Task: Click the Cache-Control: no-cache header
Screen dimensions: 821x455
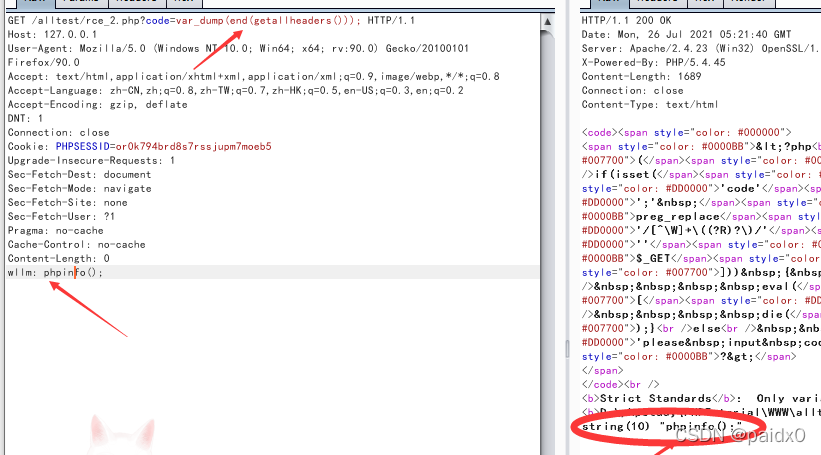Action: tap(76, 245)
